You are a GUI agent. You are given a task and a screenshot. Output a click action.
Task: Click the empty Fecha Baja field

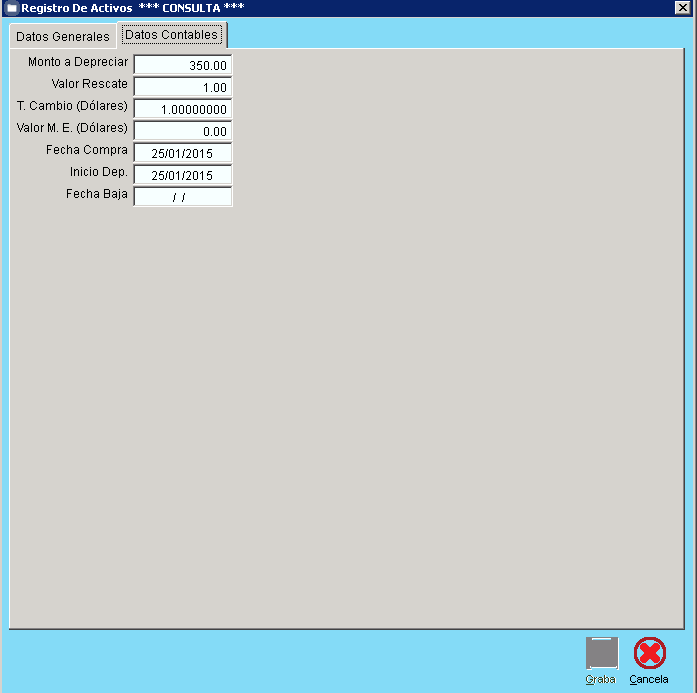(183, 197)
